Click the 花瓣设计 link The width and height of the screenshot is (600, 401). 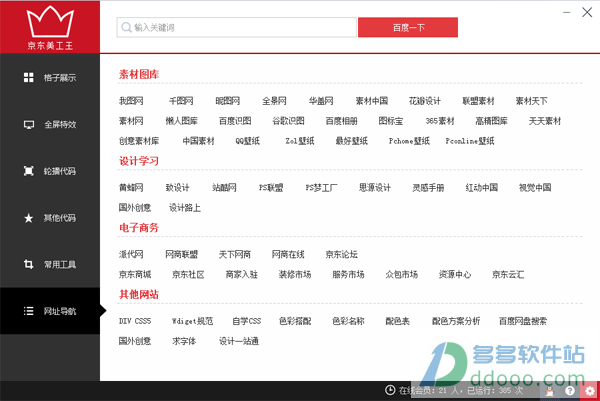pyautogui.click(x=425, y=101)
